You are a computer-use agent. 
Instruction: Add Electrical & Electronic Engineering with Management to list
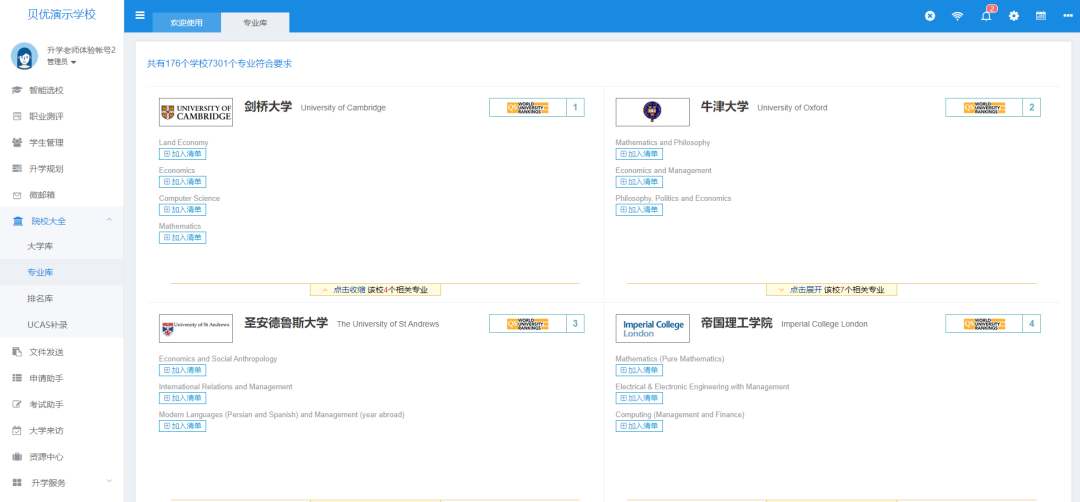click(x=638, y=398)
